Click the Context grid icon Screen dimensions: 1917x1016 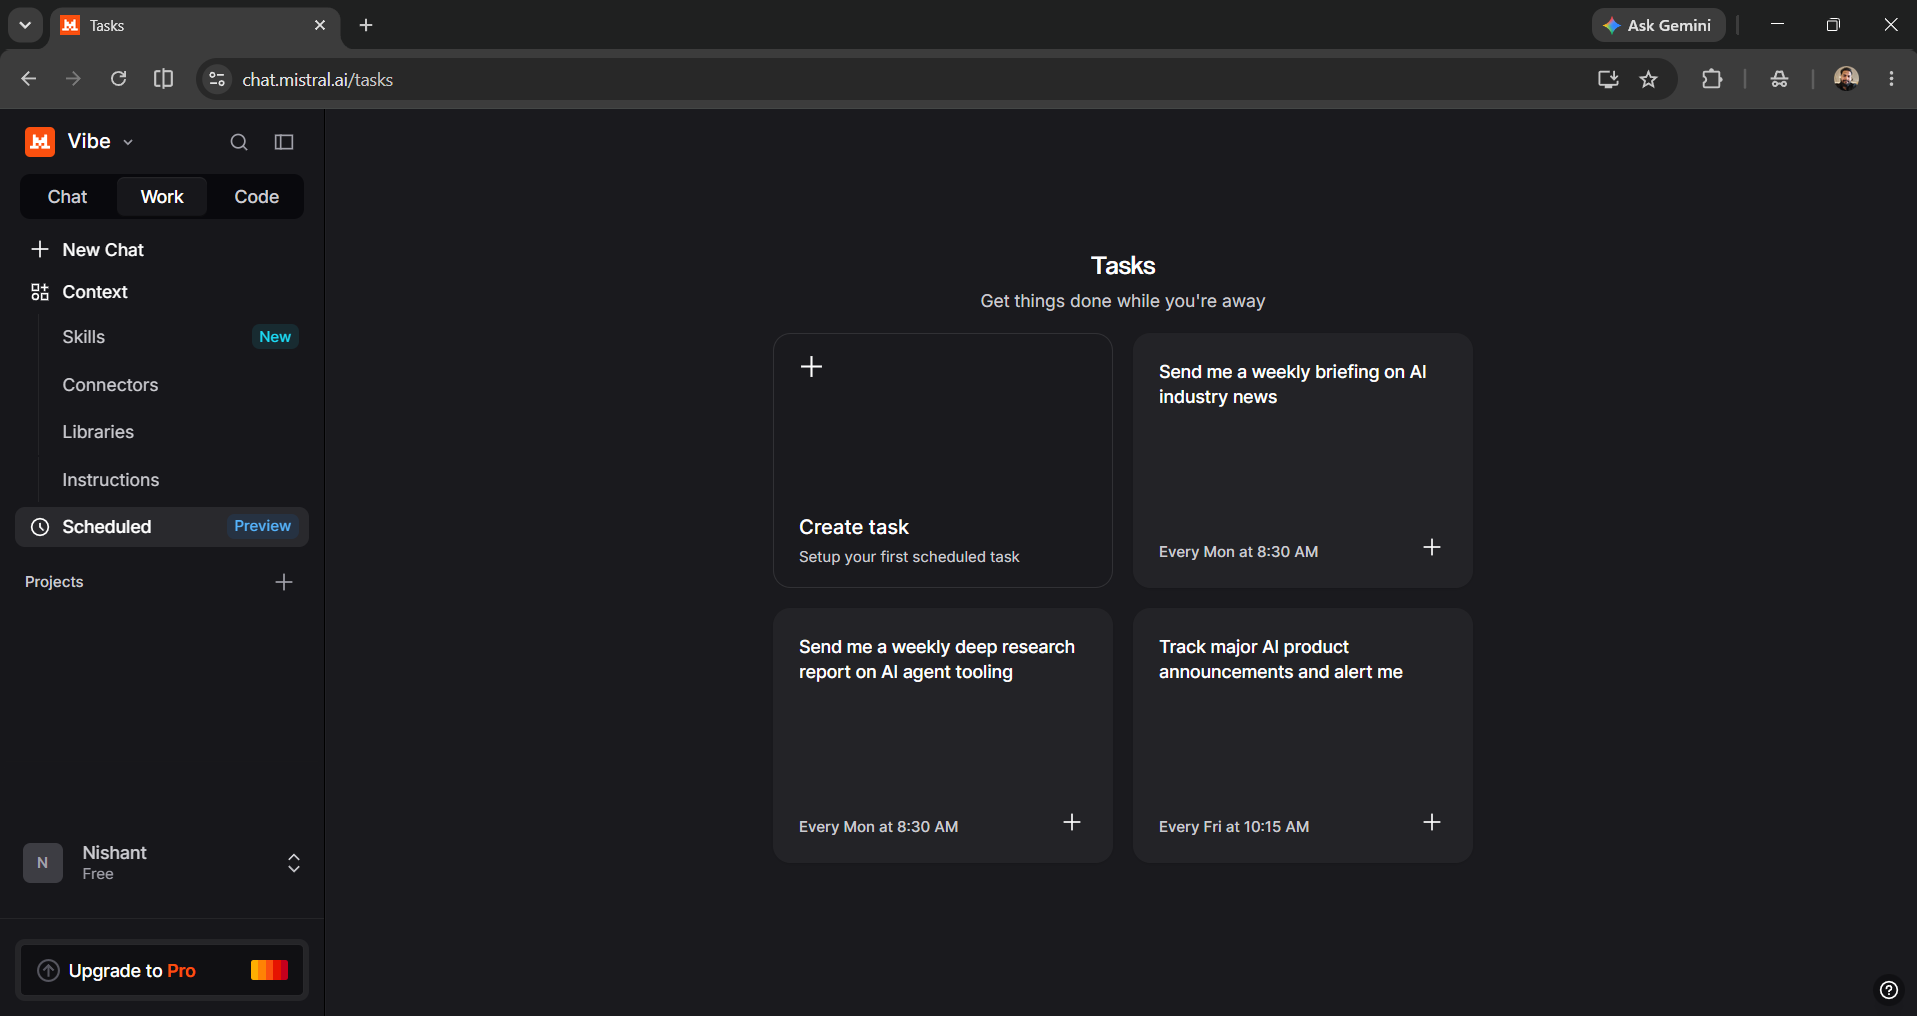[x=40, y=292]
